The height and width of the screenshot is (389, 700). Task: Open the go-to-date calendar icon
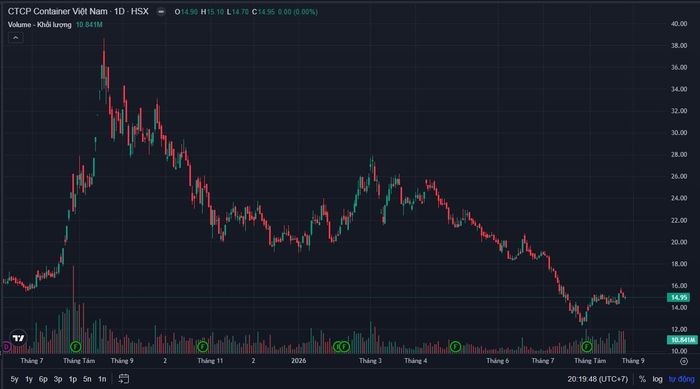(124, 379)
